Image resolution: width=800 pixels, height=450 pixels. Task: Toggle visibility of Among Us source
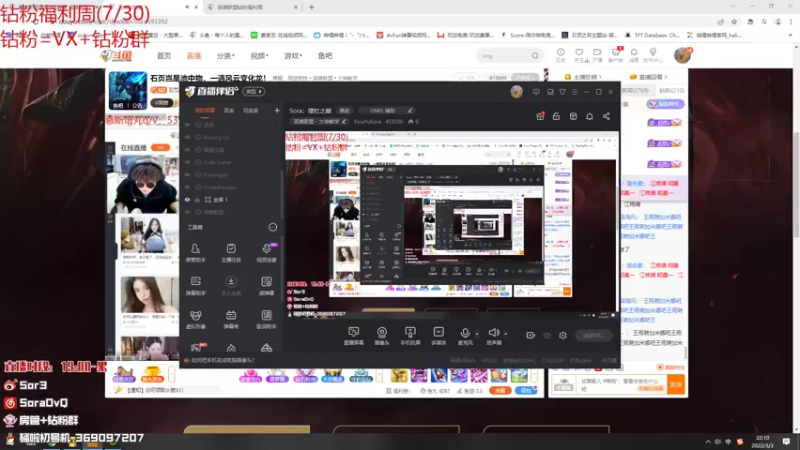[x=187, y=137]
